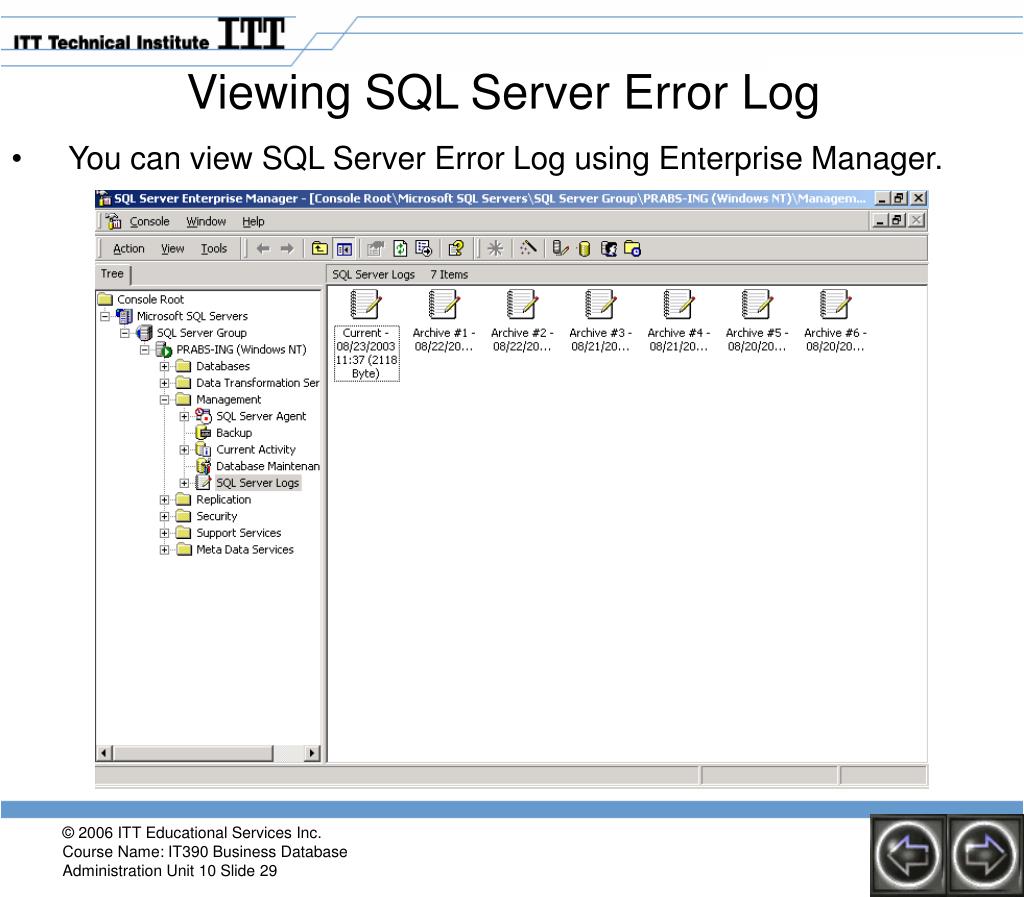The width and height of the screenshot is (1024, 897).
Task: Click the tree horizontal scrollbar thumb
Action: point(193,753)
